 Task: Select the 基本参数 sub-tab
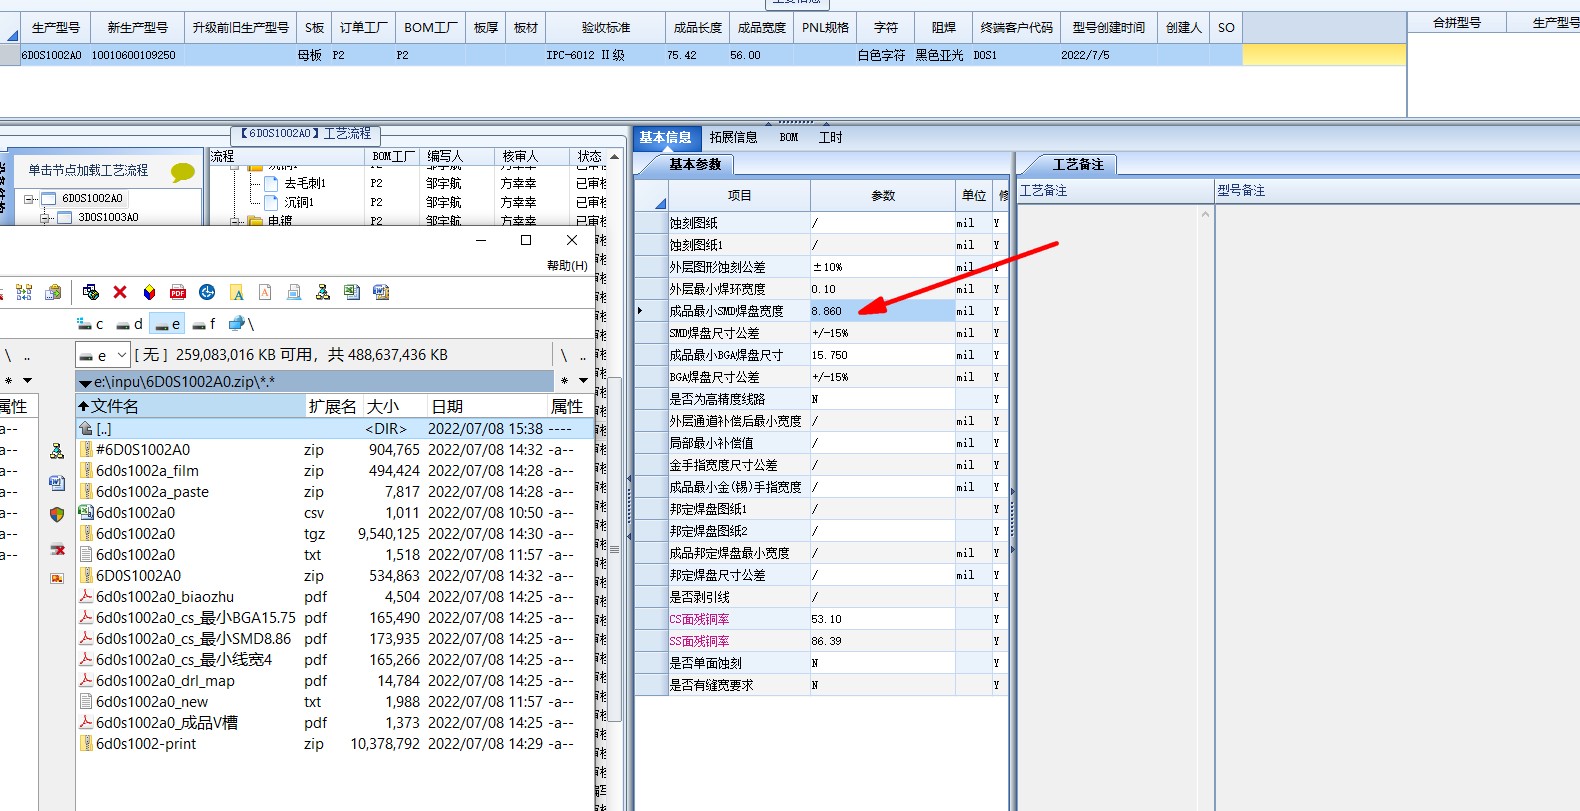point(695,165)
